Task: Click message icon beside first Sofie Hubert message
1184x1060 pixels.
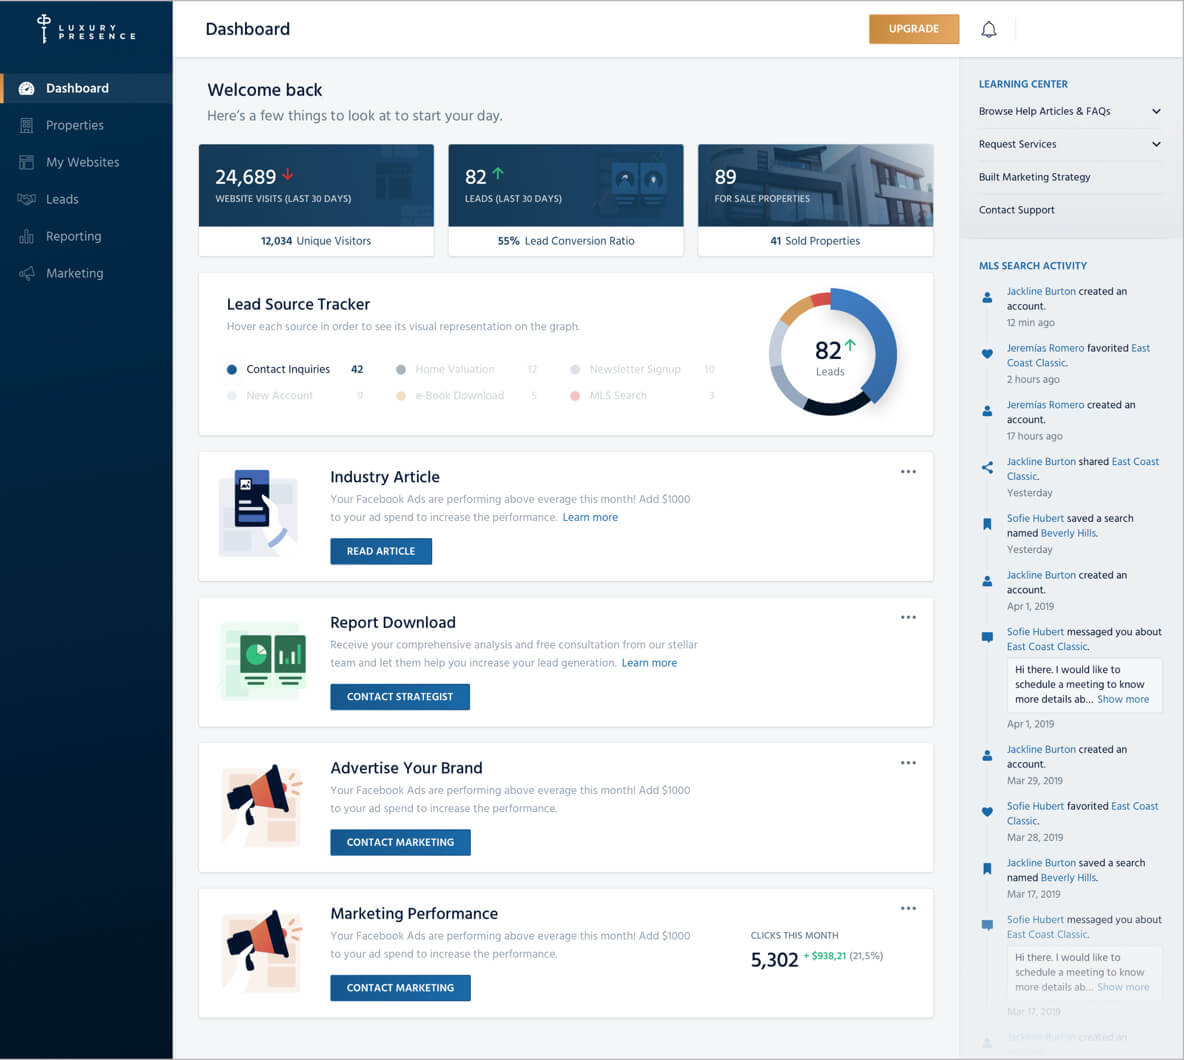Action: (987, 637)
